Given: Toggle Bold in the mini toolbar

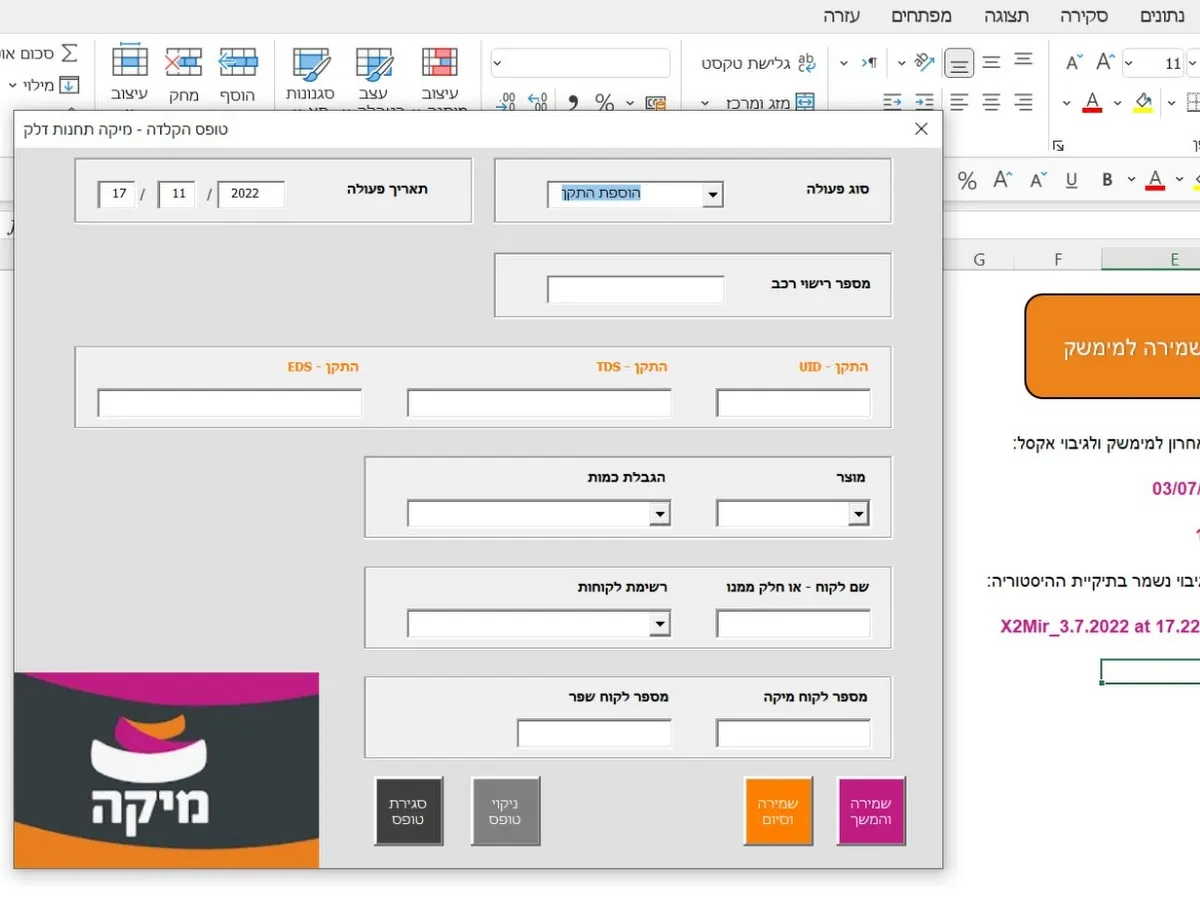Looking at the screenshot, I should [1107, 180].
